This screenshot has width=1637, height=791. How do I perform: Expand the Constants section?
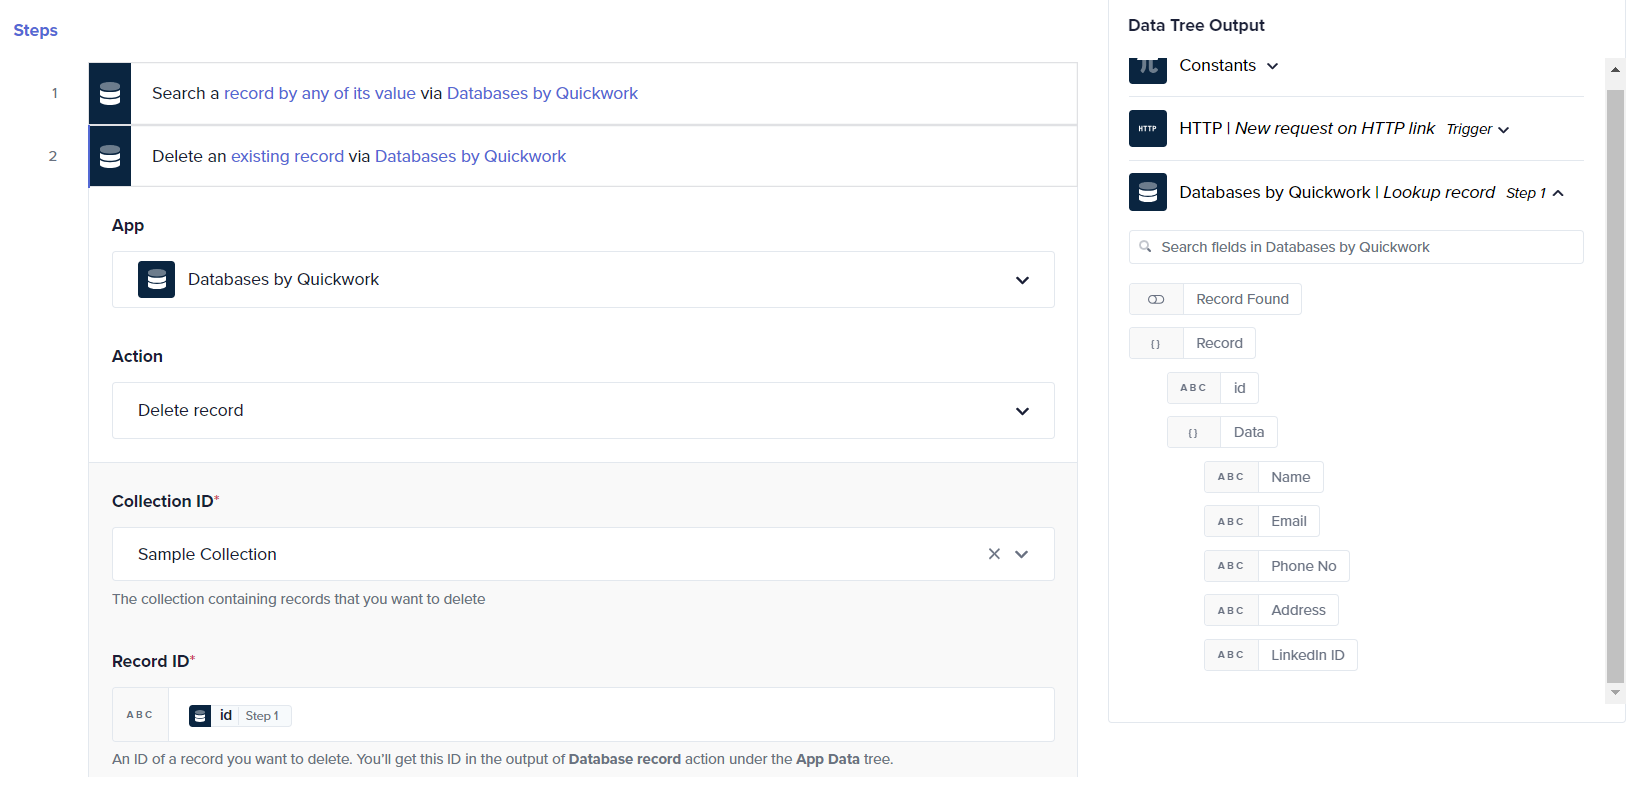pos(1273,66)
